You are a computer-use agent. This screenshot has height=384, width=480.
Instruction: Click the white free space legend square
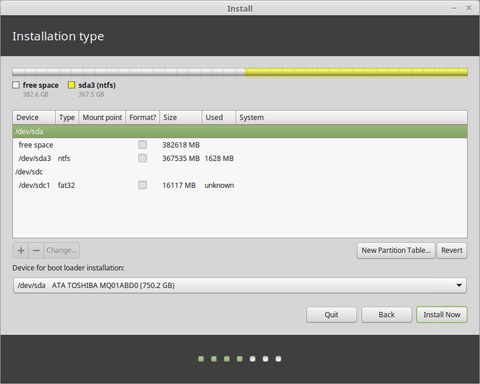(x=16, y=85)
